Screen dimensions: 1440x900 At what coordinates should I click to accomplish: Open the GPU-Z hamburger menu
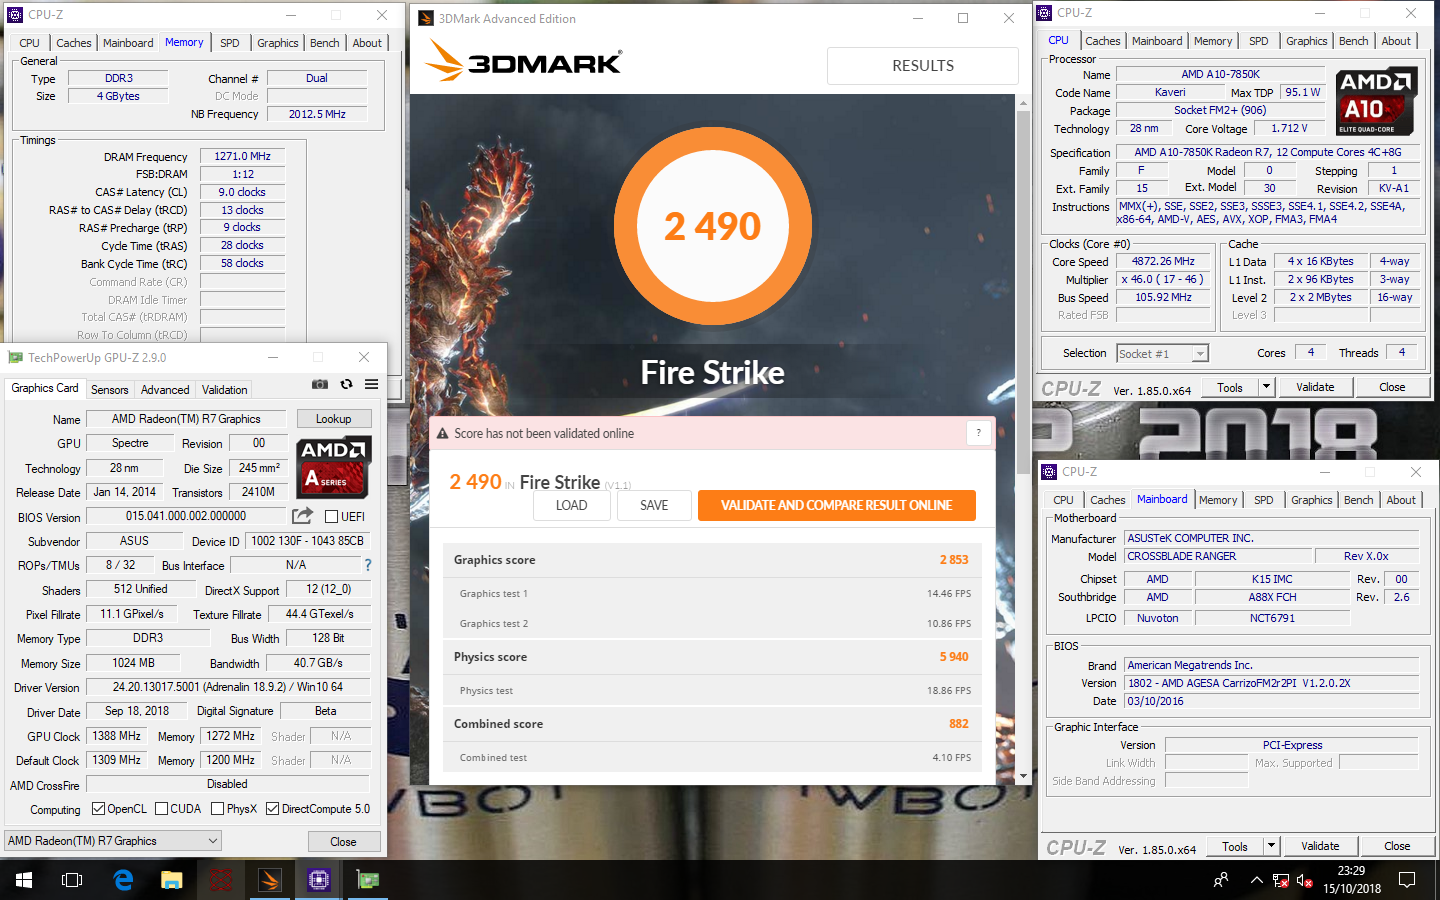[371, 384]
